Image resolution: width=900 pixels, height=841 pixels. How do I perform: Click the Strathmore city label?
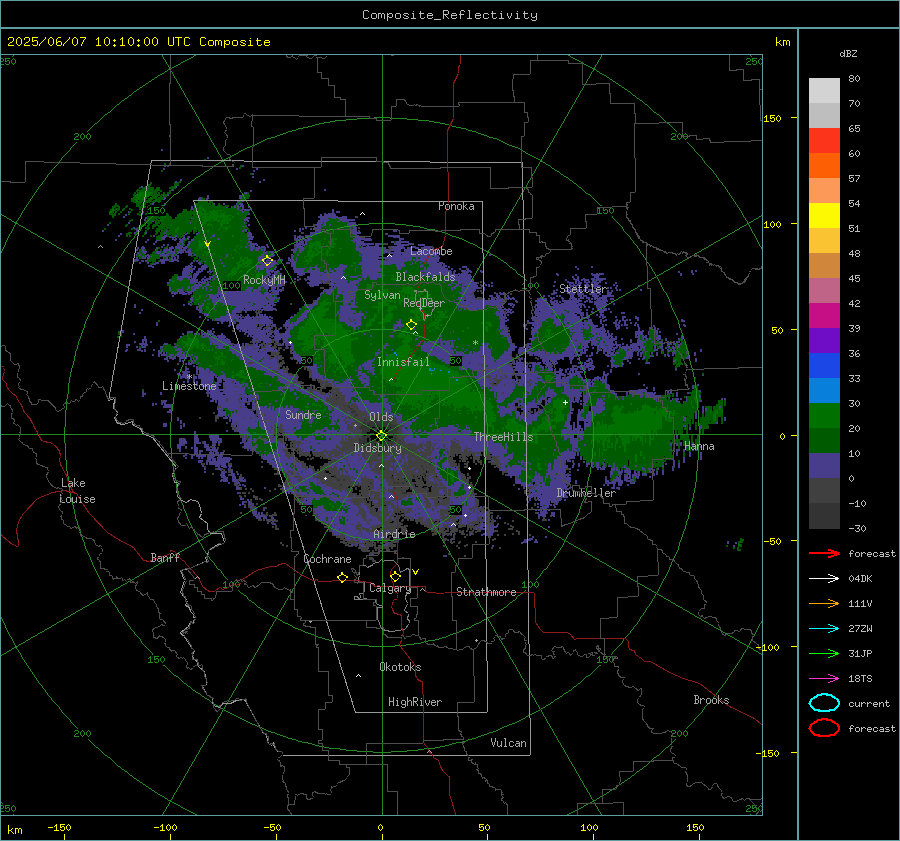[486, 592]
